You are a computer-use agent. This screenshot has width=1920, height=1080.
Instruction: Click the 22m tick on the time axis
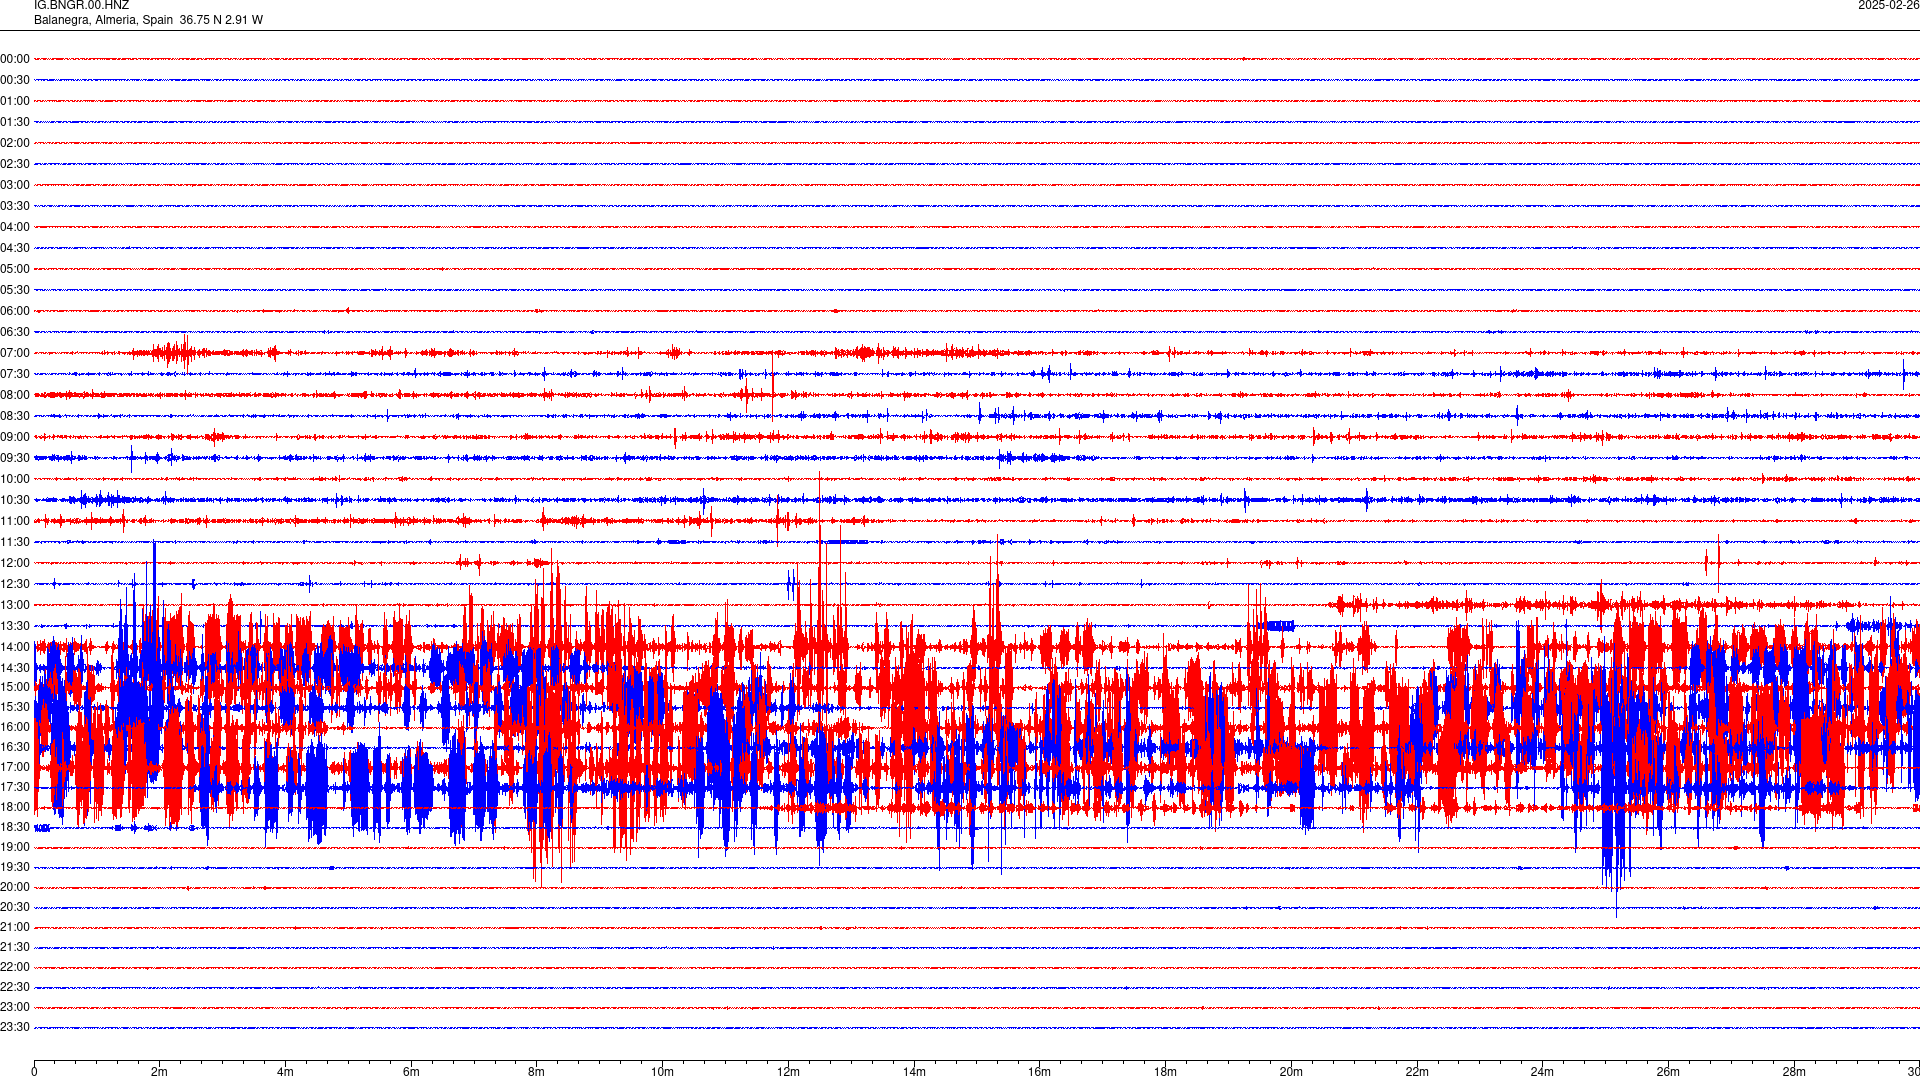pyautogui.click(x=1417, y=1072)
